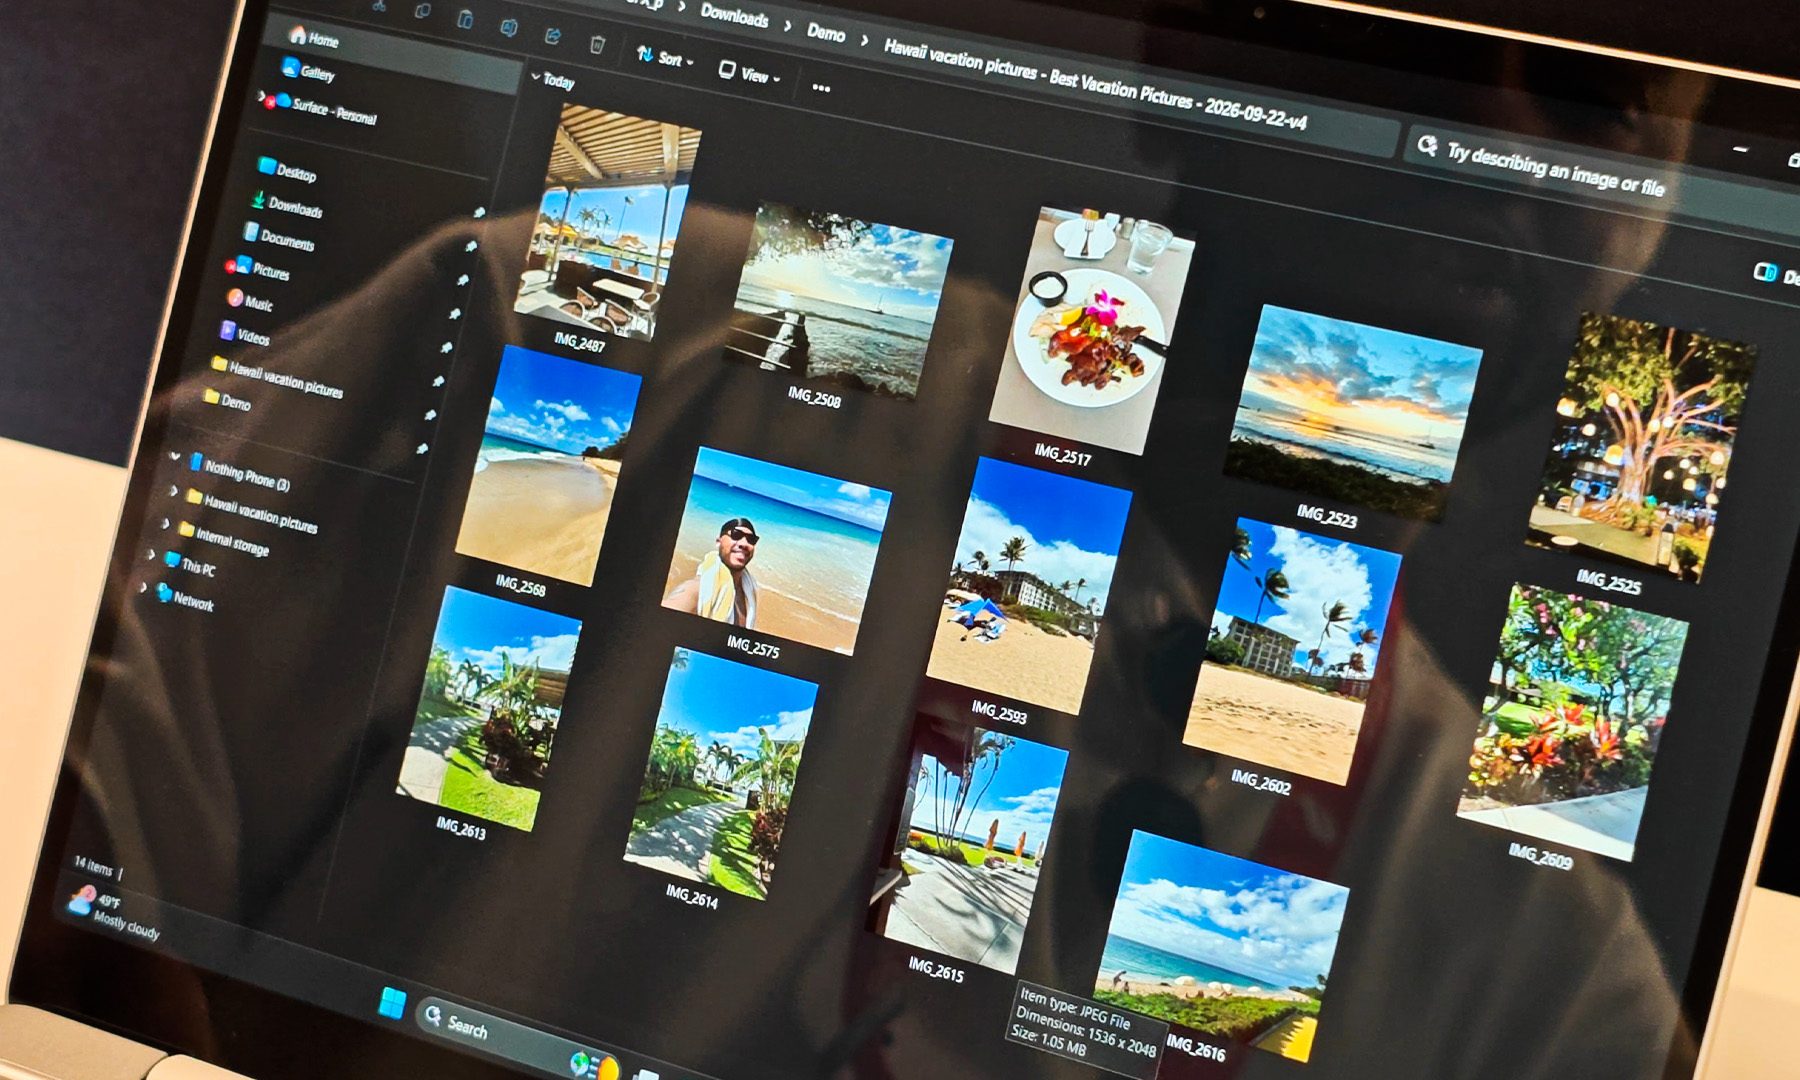Click the AI search magnifier icon
This screenshot has width=1800, height=1080.
pyautogui.click(x=1427, y=146)
